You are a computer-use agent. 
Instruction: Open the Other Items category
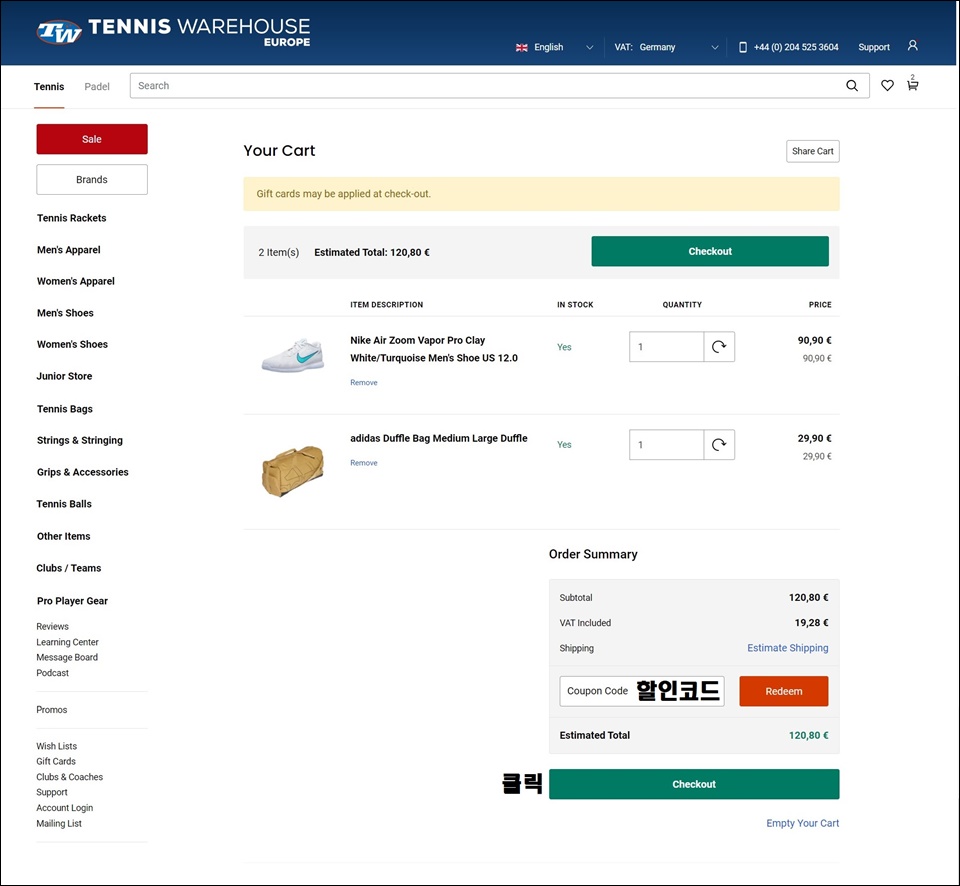pyautogui.click(x=64, y=536)
